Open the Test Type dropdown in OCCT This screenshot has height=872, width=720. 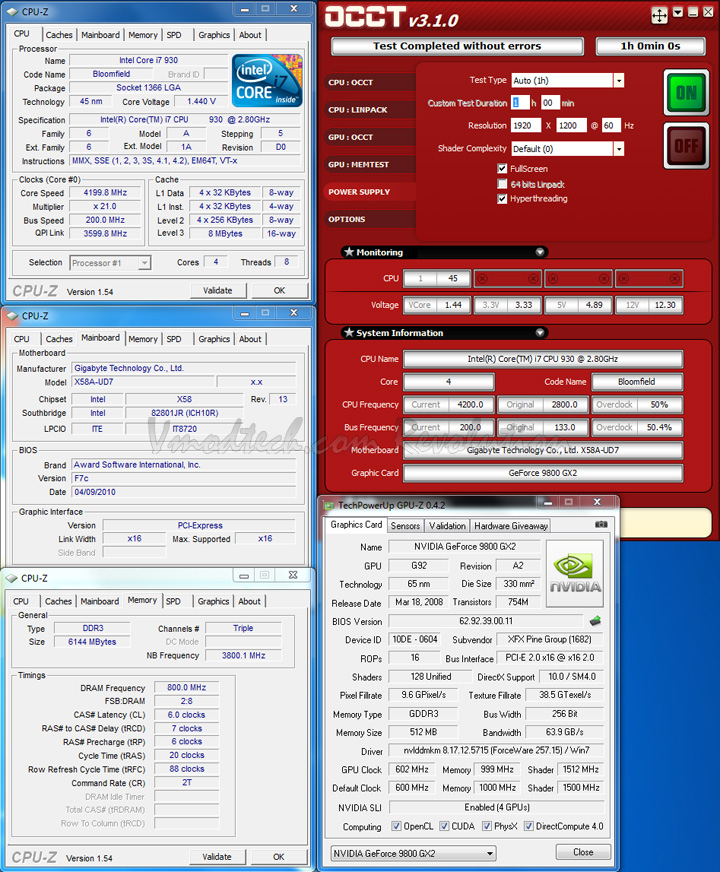[619, 81]
